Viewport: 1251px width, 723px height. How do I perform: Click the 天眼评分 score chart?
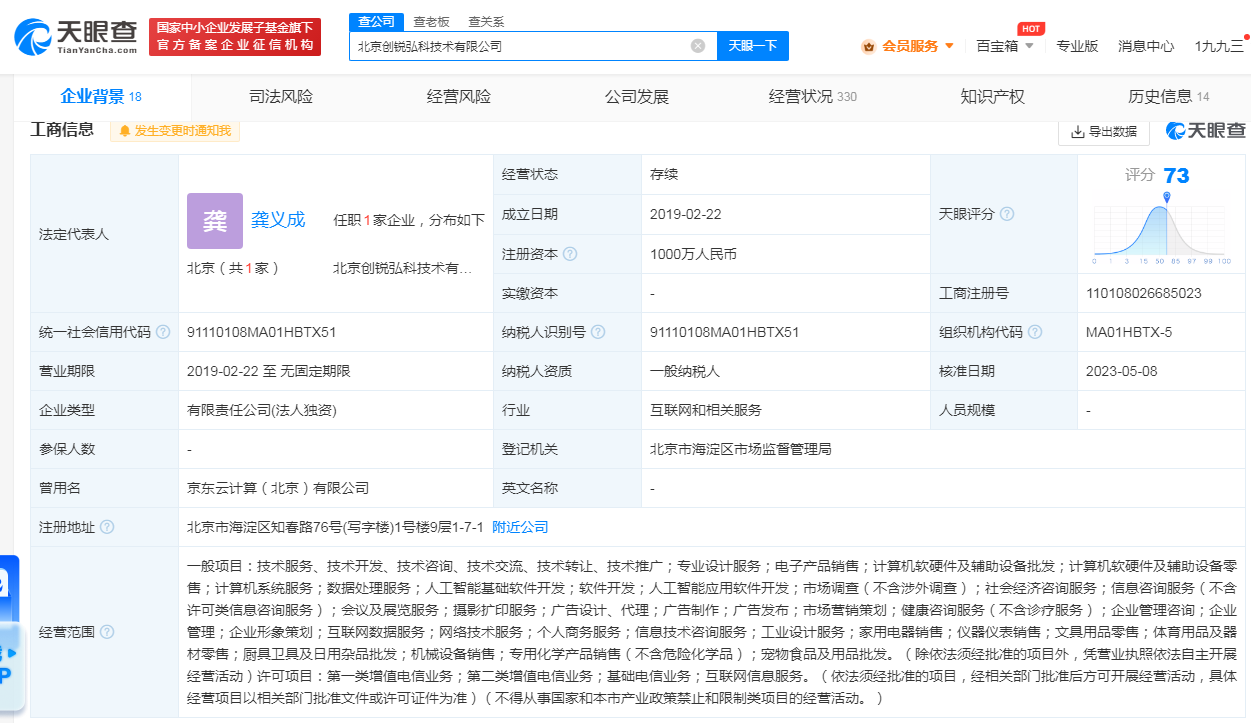click(1162, 228)
